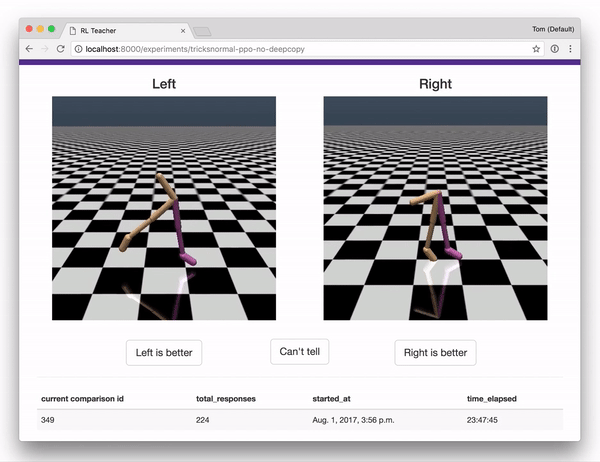Image resolution: width=600 pixels, height=462 pixels.
Task: Click the Right walker video clip
Action: (435, 208)
